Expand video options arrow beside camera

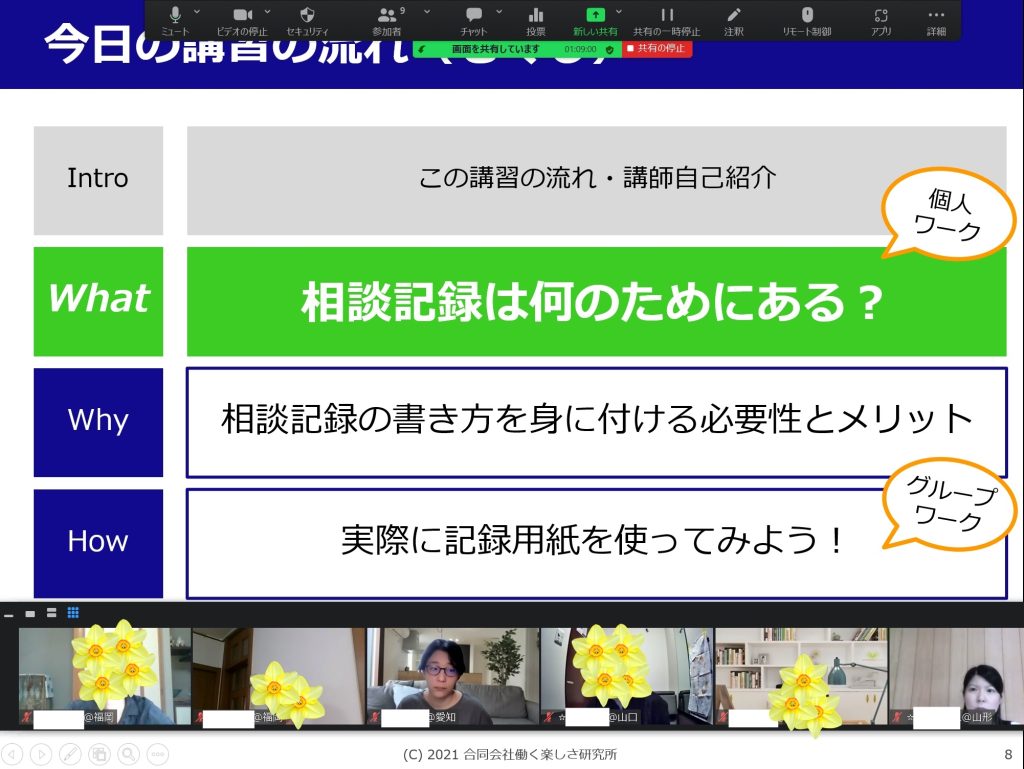267,12
